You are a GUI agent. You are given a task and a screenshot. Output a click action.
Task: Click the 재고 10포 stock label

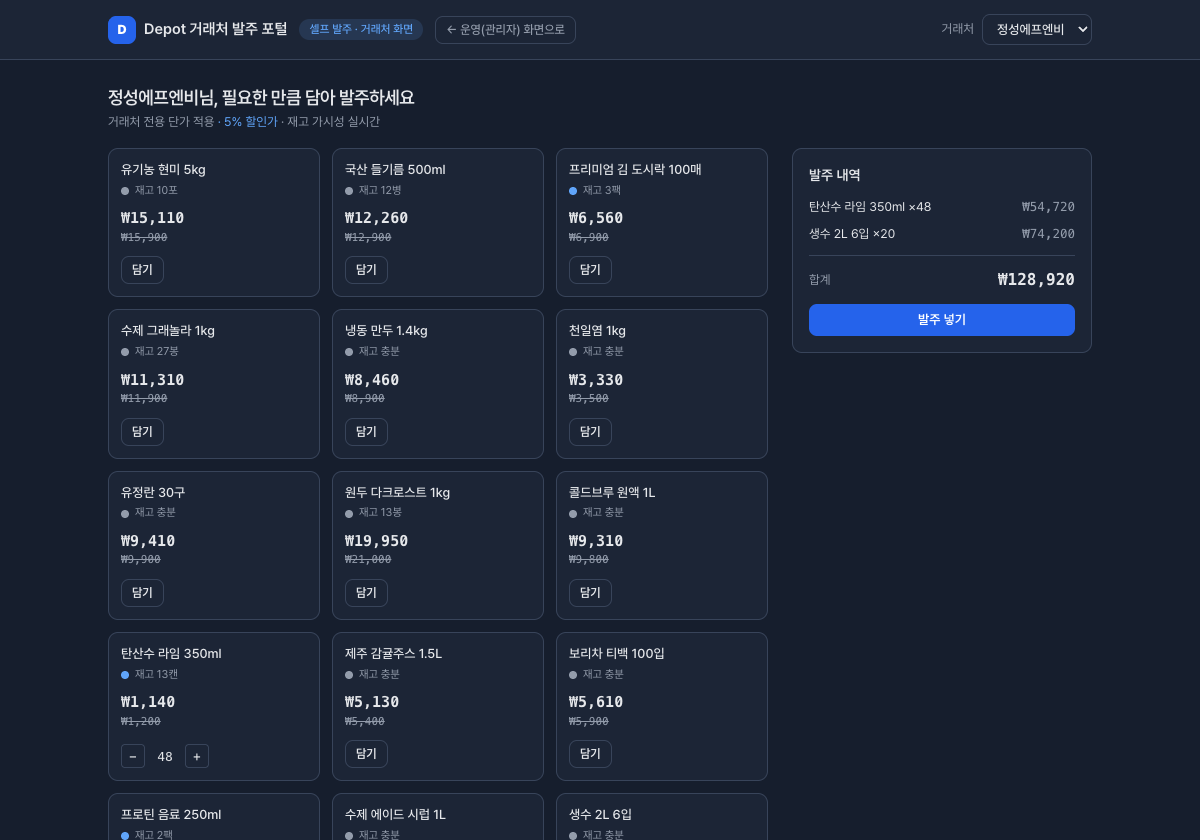pyautogui.click(x=156, y=190)
